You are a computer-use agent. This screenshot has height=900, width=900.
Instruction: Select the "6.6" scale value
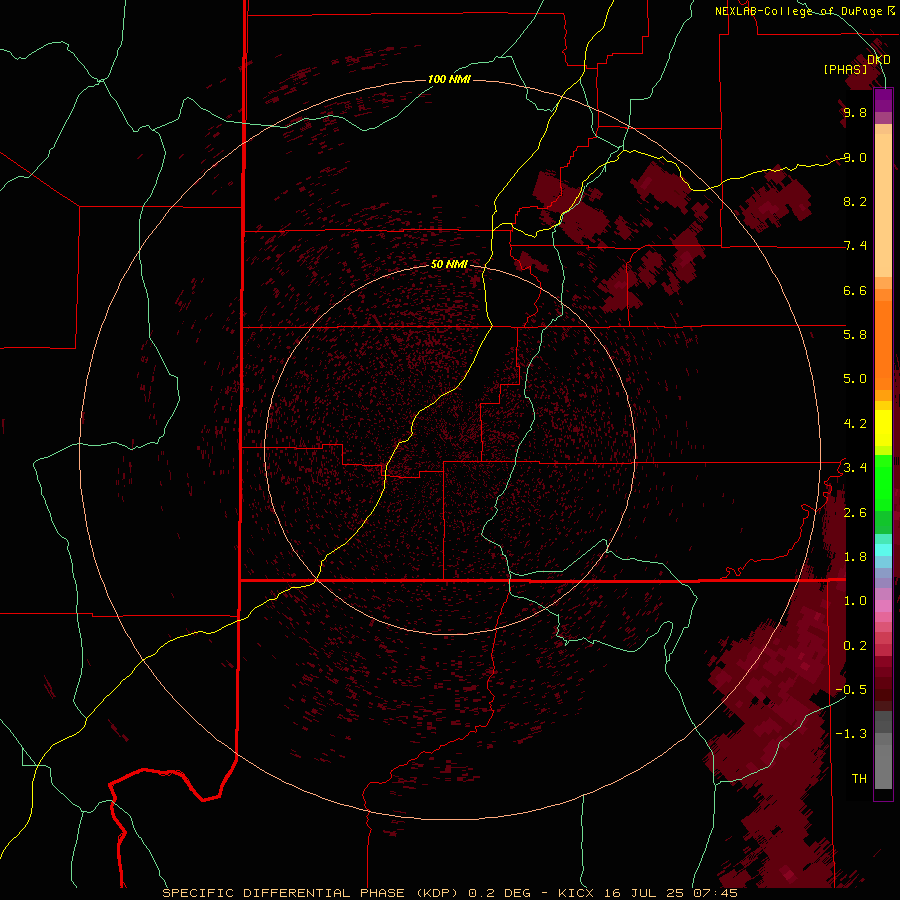[x=855, y=290]
